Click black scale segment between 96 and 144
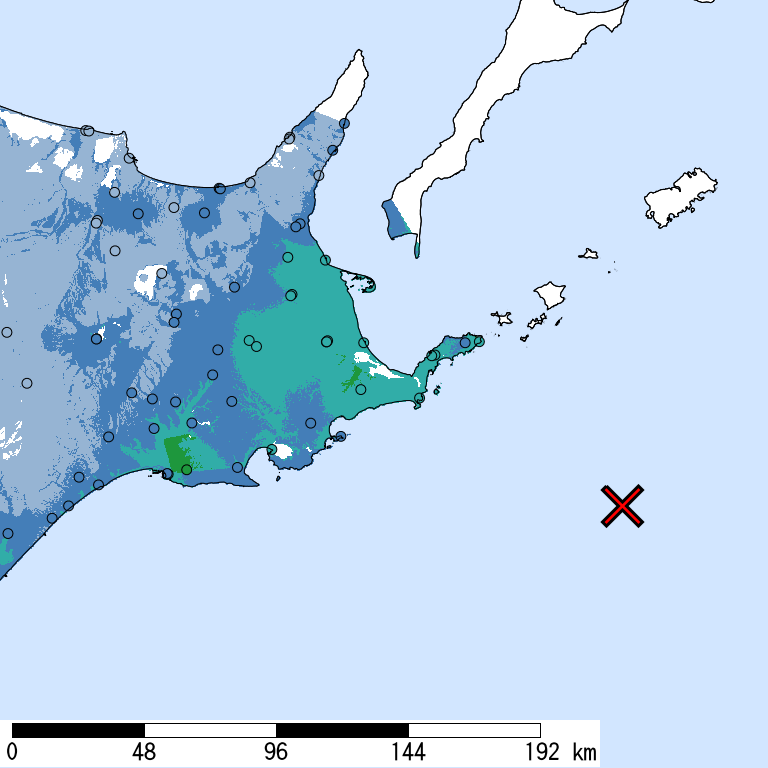Image resolution: width=768 pixels, height=768 pixels. click(342, 730)
